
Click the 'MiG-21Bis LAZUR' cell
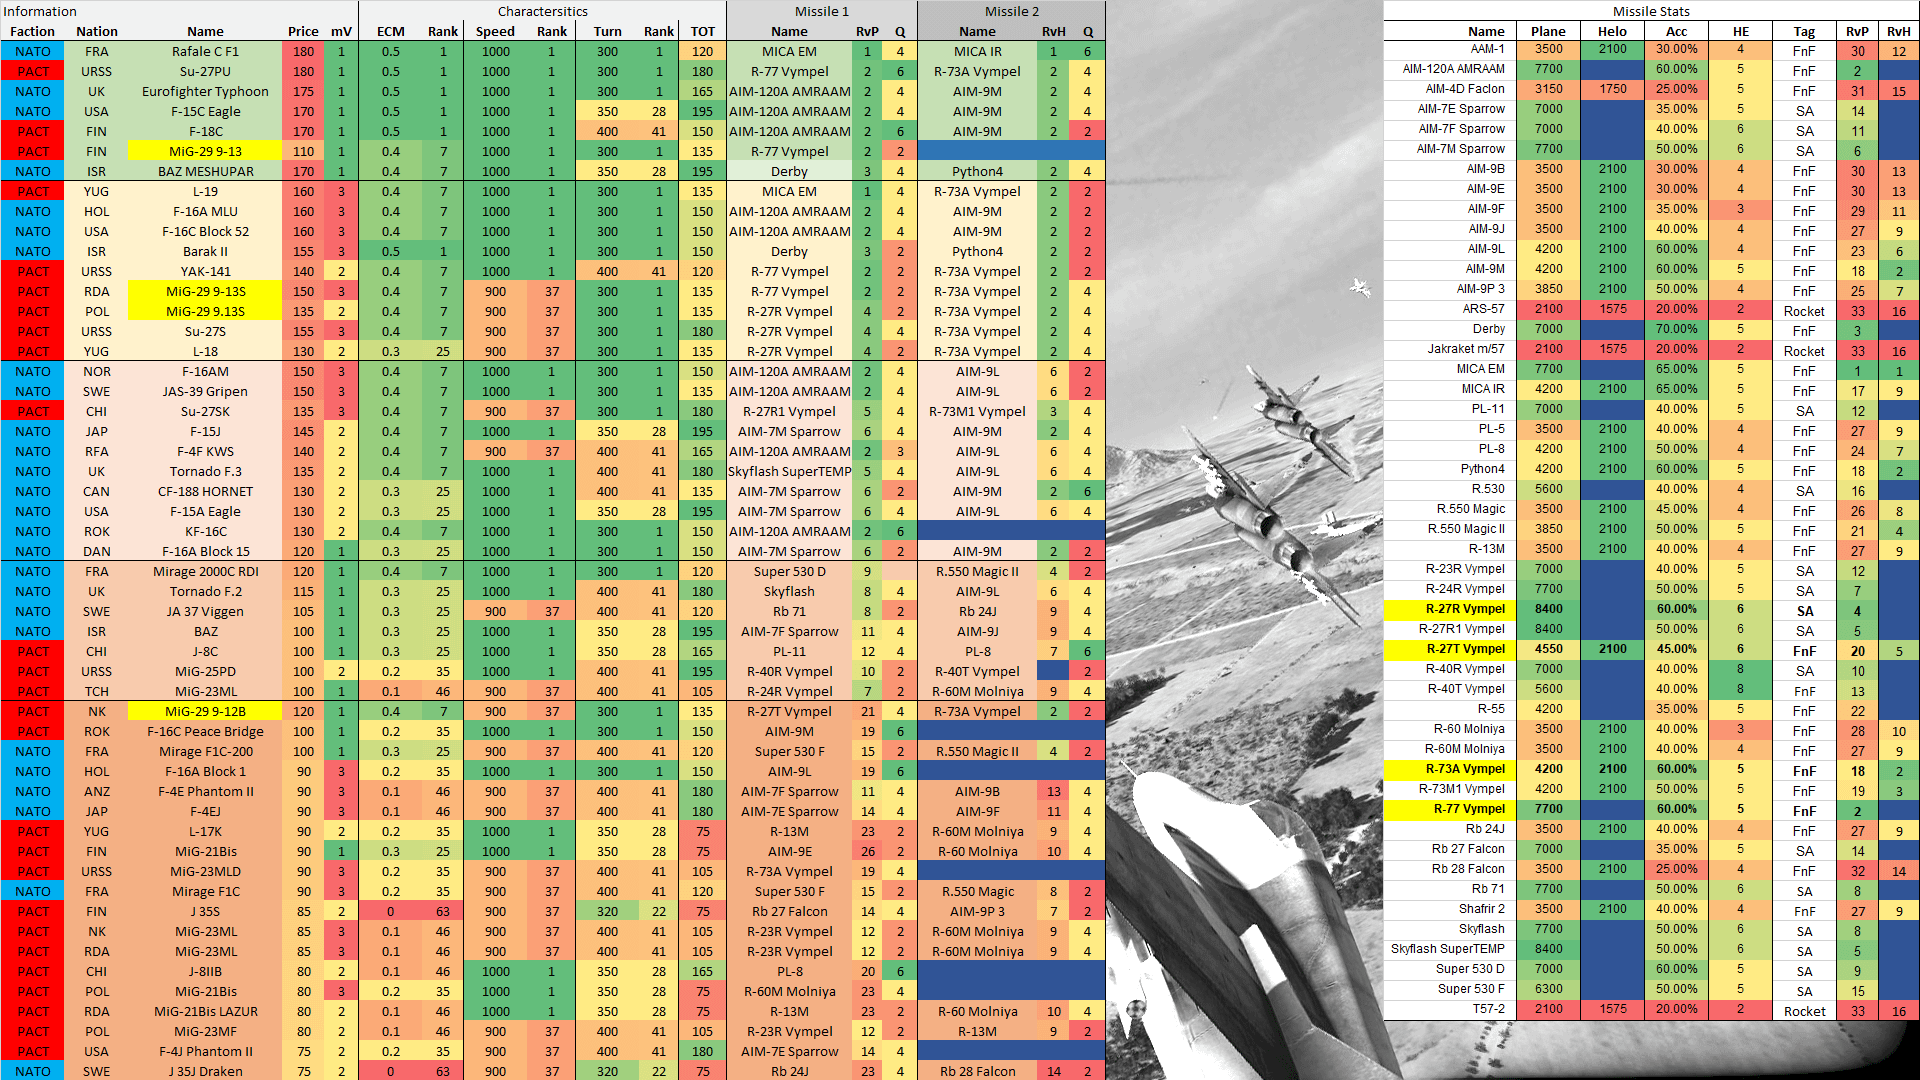coord(205,1011)
